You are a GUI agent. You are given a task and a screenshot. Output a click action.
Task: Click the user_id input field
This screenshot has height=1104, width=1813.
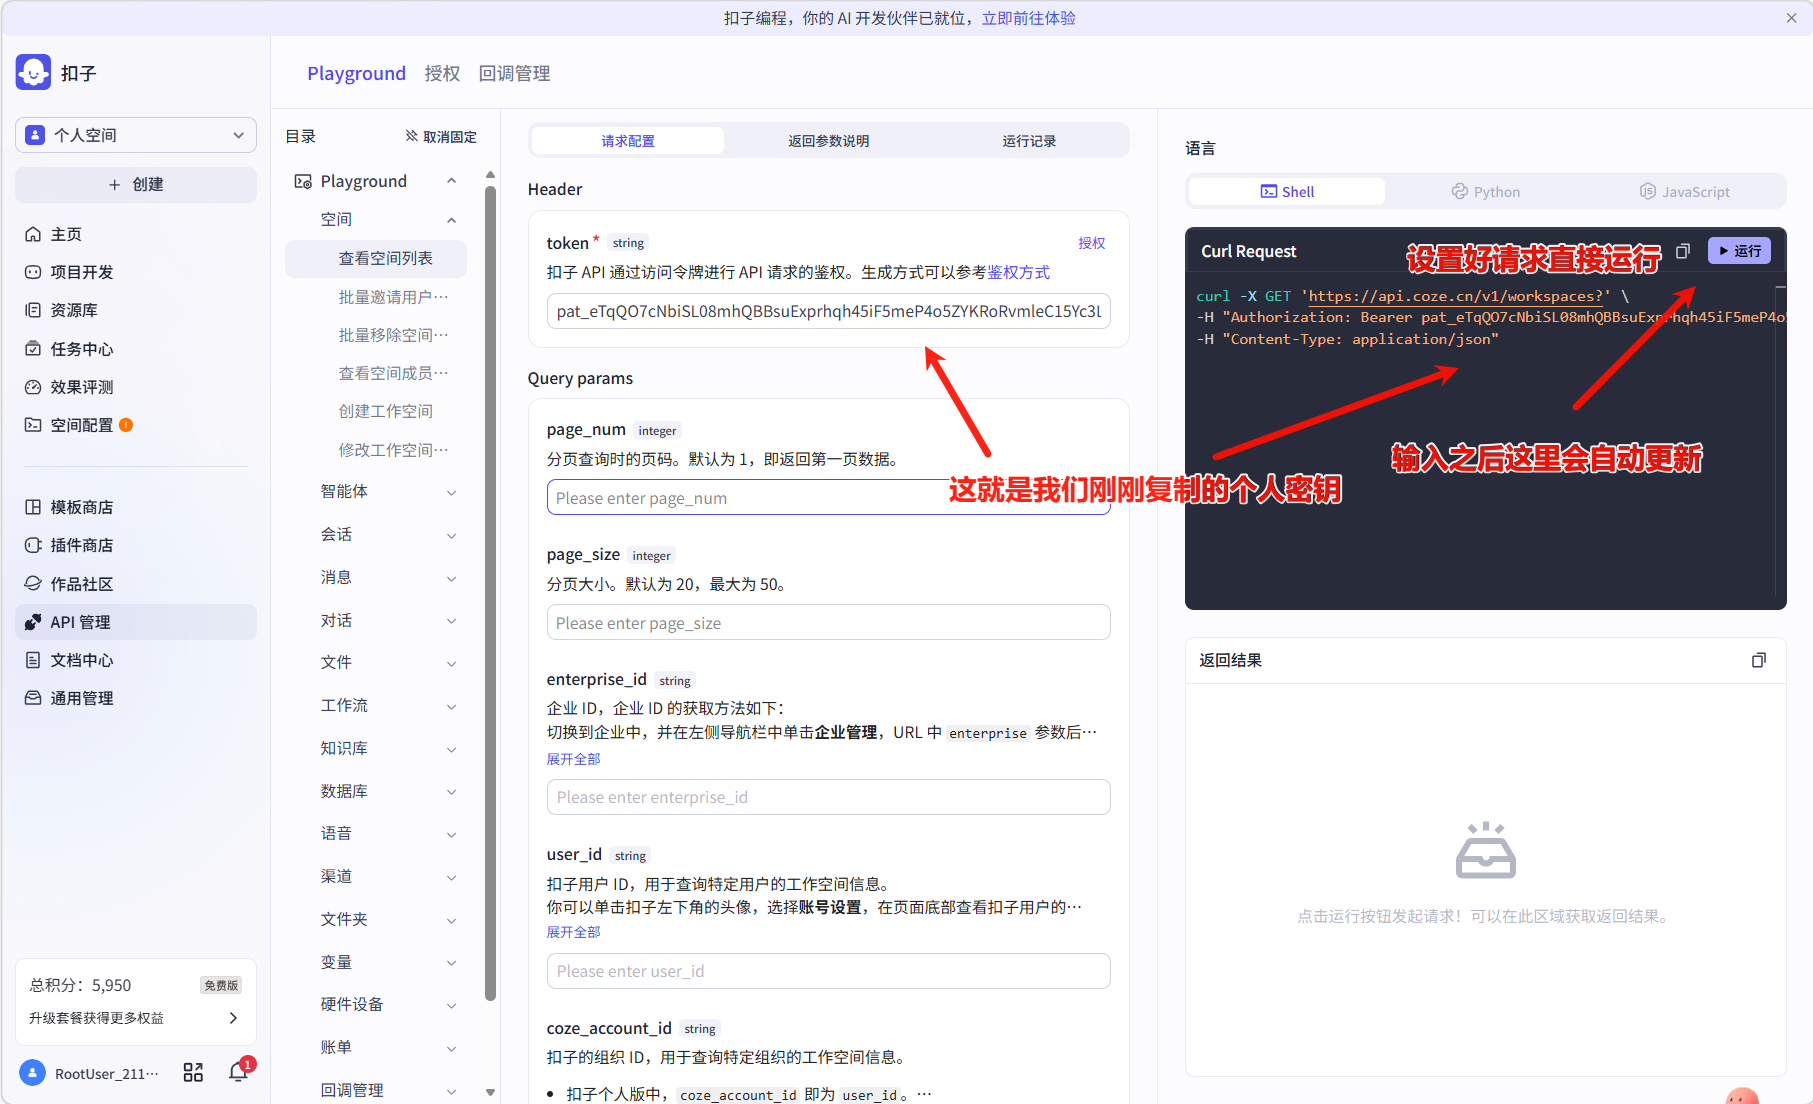click(x=828, y=971)
